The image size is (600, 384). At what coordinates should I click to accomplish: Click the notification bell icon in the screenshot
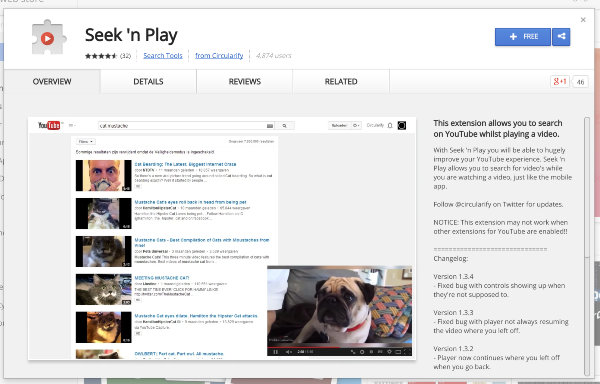(390, 125)
